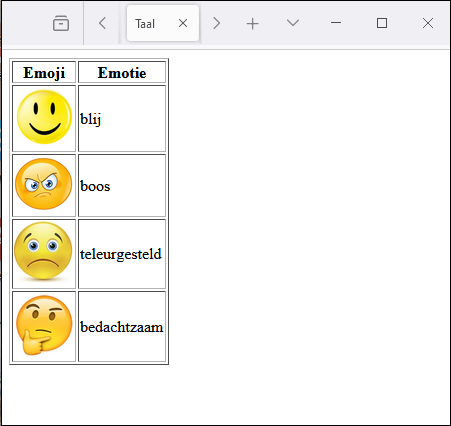Minimize the browser window
This screenshot has height=426, width=451.
pos(336,23)
